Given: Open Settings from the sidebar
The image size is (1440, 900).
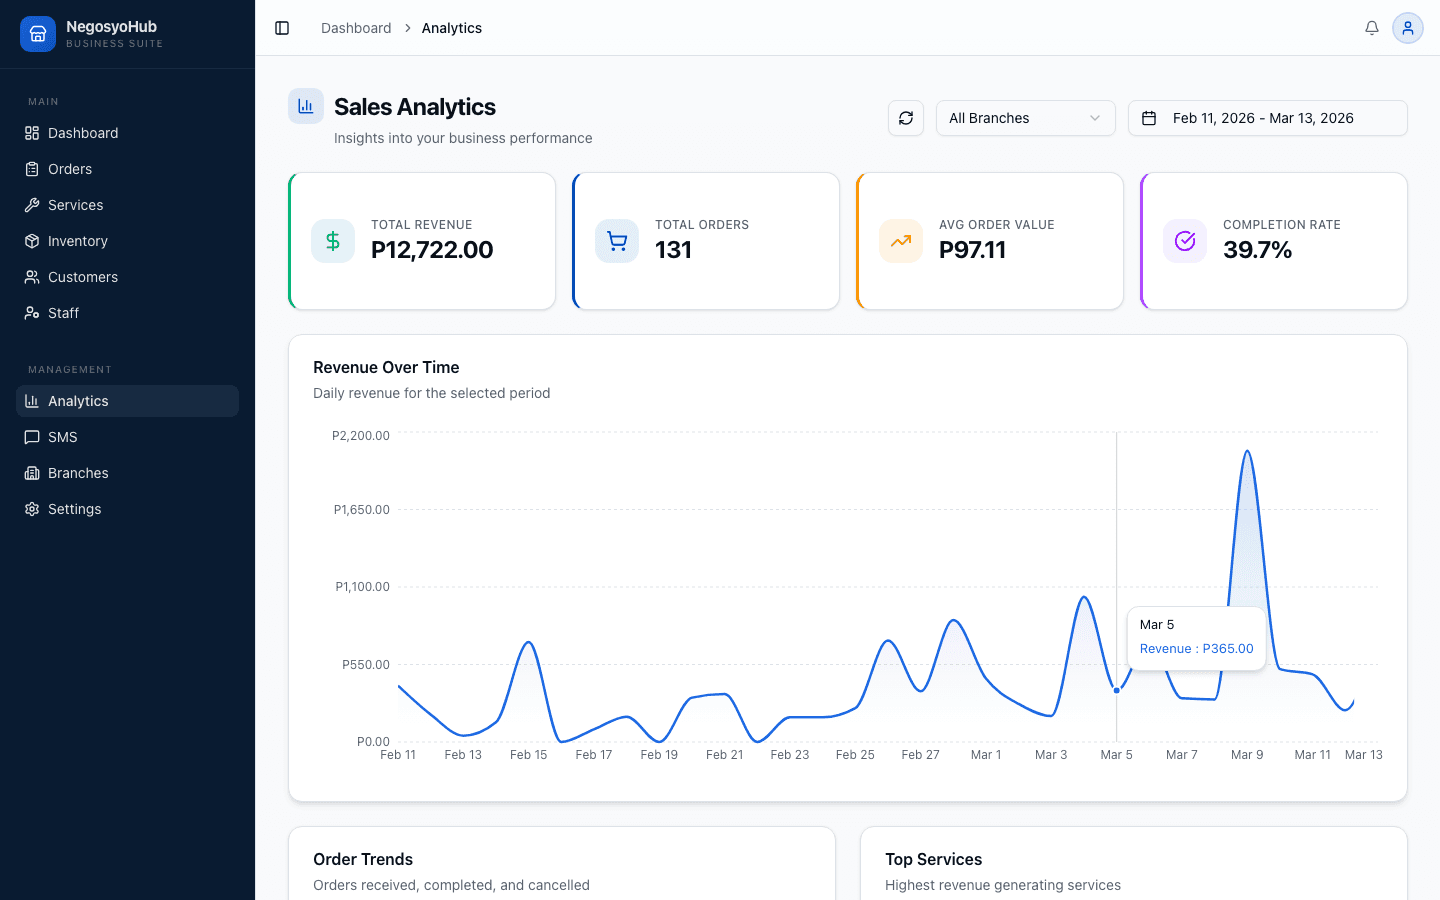Looking at the screenshot, I should [x=74, y=508].
